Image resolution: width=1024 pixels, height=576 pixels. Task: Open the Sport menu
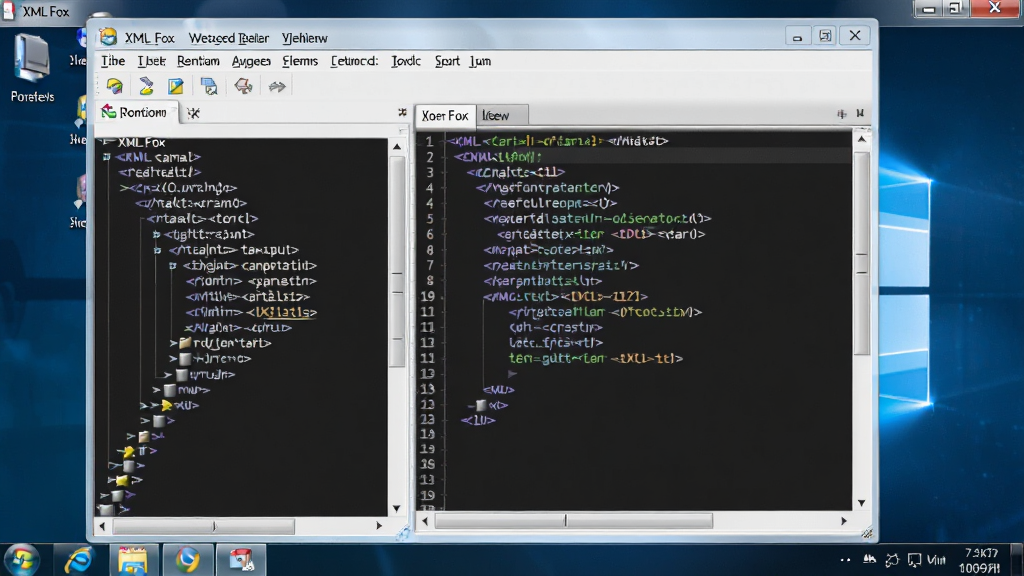(447, 61)
